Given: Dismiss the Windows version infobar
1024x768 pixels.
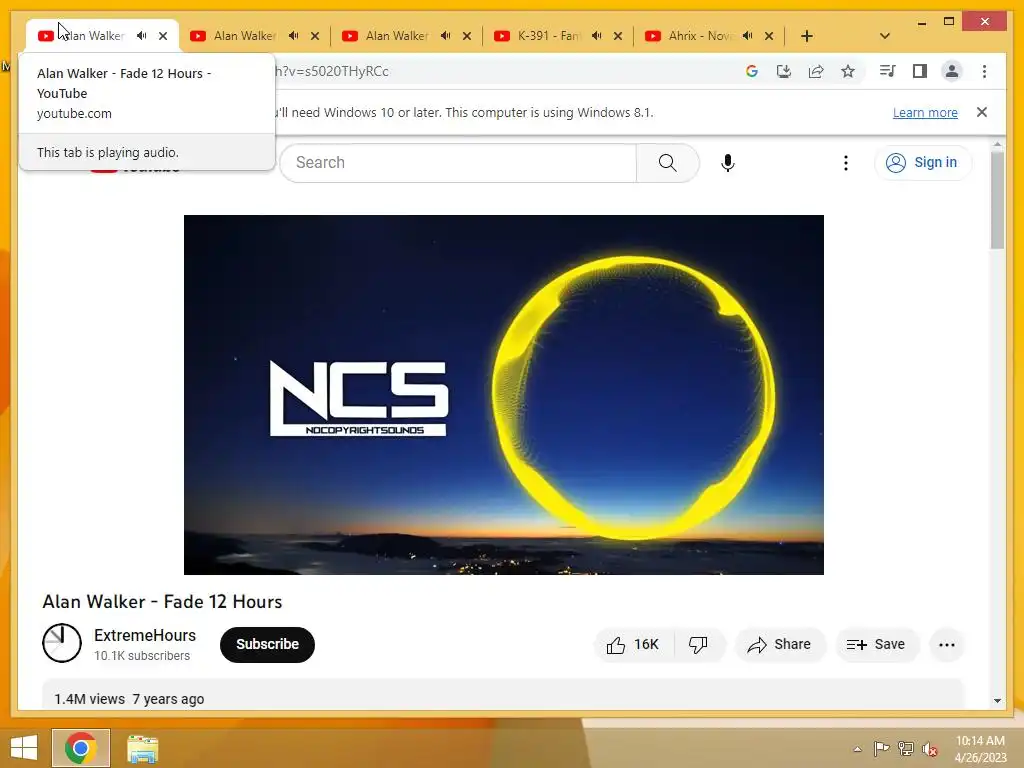Looking at the screenshot, I should 982,112.
